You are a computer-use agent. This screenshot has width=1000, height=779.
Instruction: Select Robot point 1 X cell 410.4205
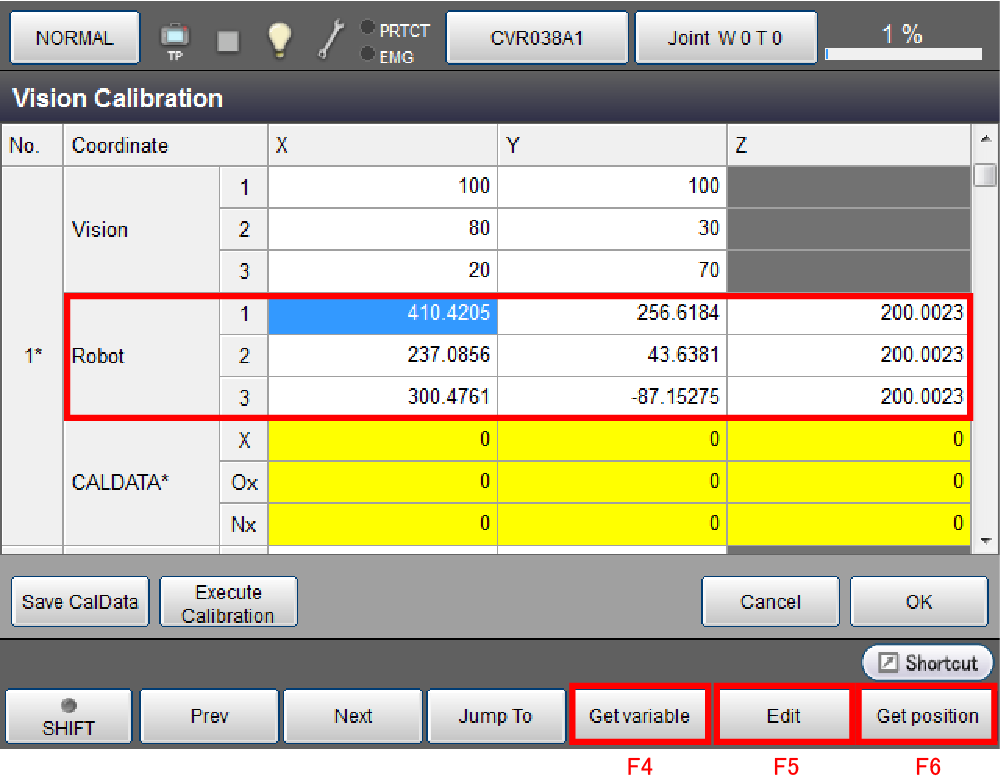point(382,314)
